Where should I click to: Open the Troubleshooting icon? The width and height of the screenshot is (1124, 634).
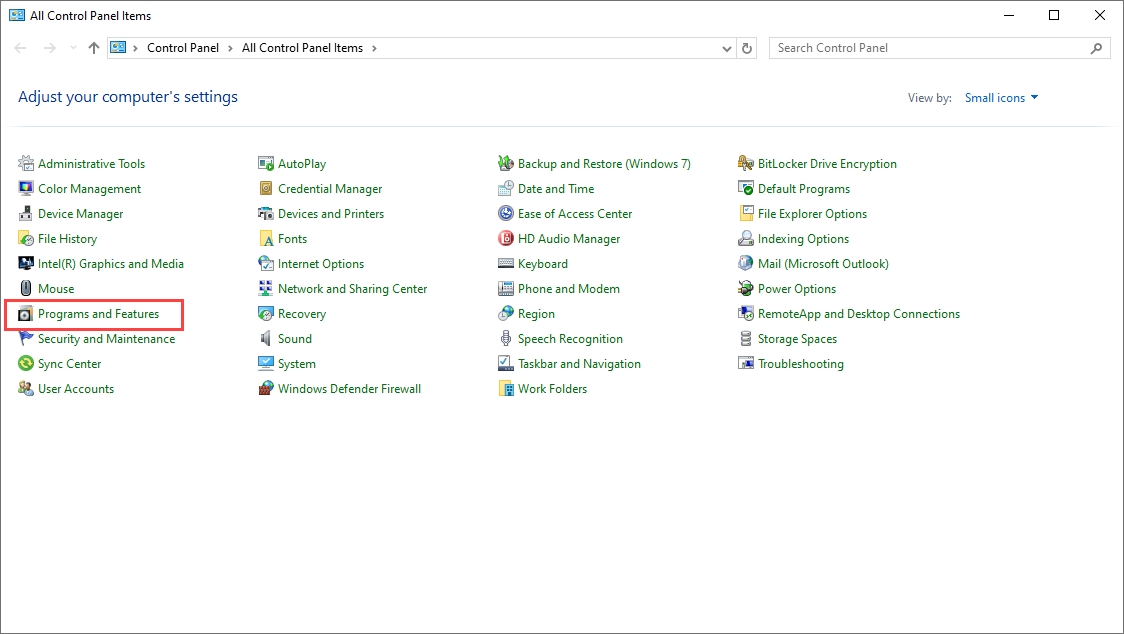[x=746, y=364]
